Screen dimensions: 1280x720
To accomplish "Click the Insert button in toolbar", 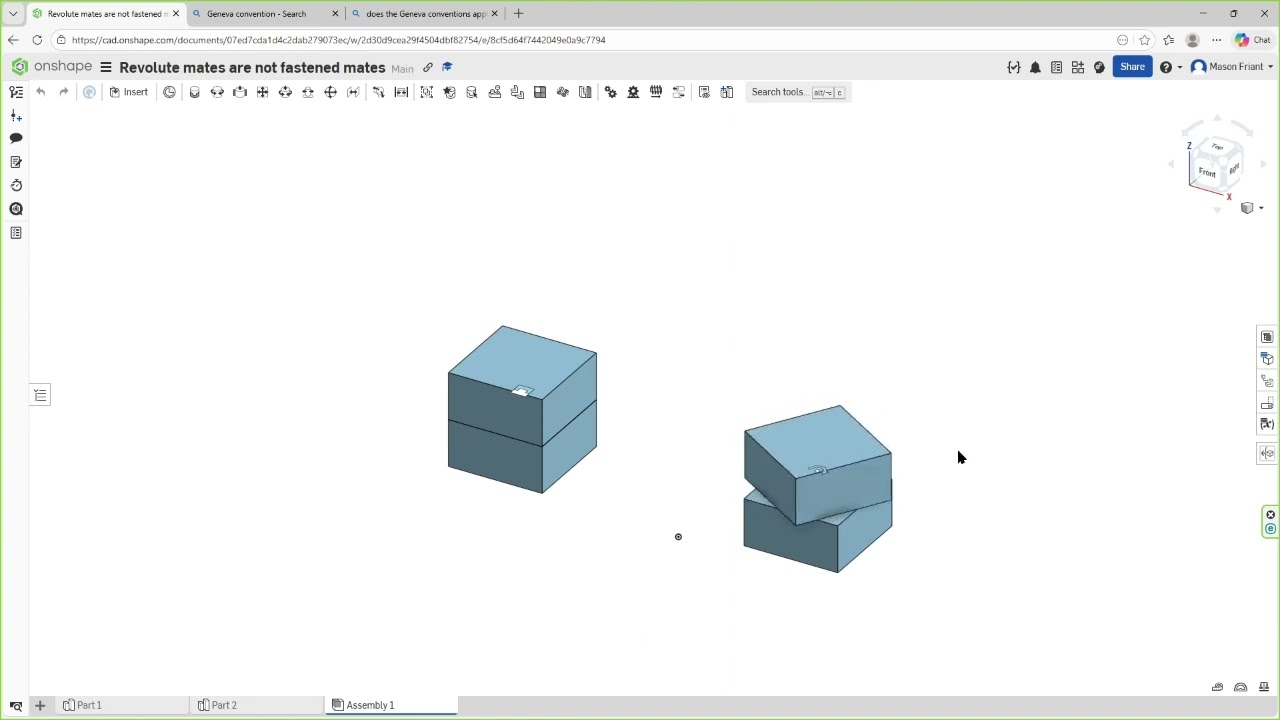I will (x=128, y=92).
